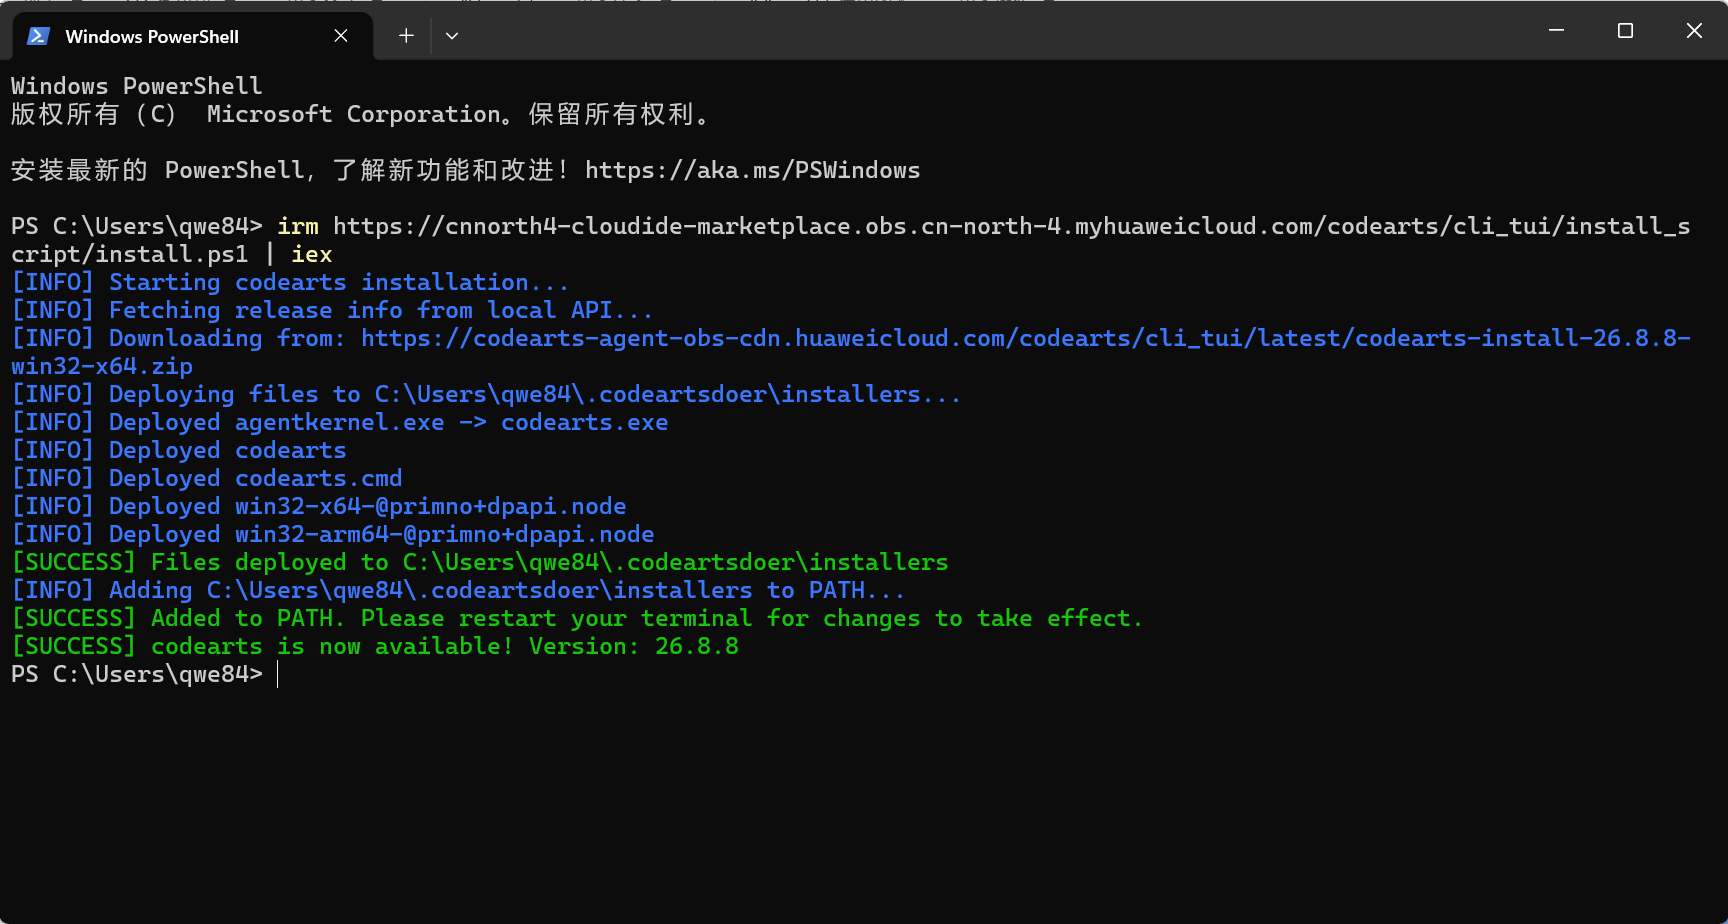Screen dimensions: 1728x924
Task: Click the 'Deployed win32-arm64-@primno+dpapi.node' line
Action: pos(333,534)
